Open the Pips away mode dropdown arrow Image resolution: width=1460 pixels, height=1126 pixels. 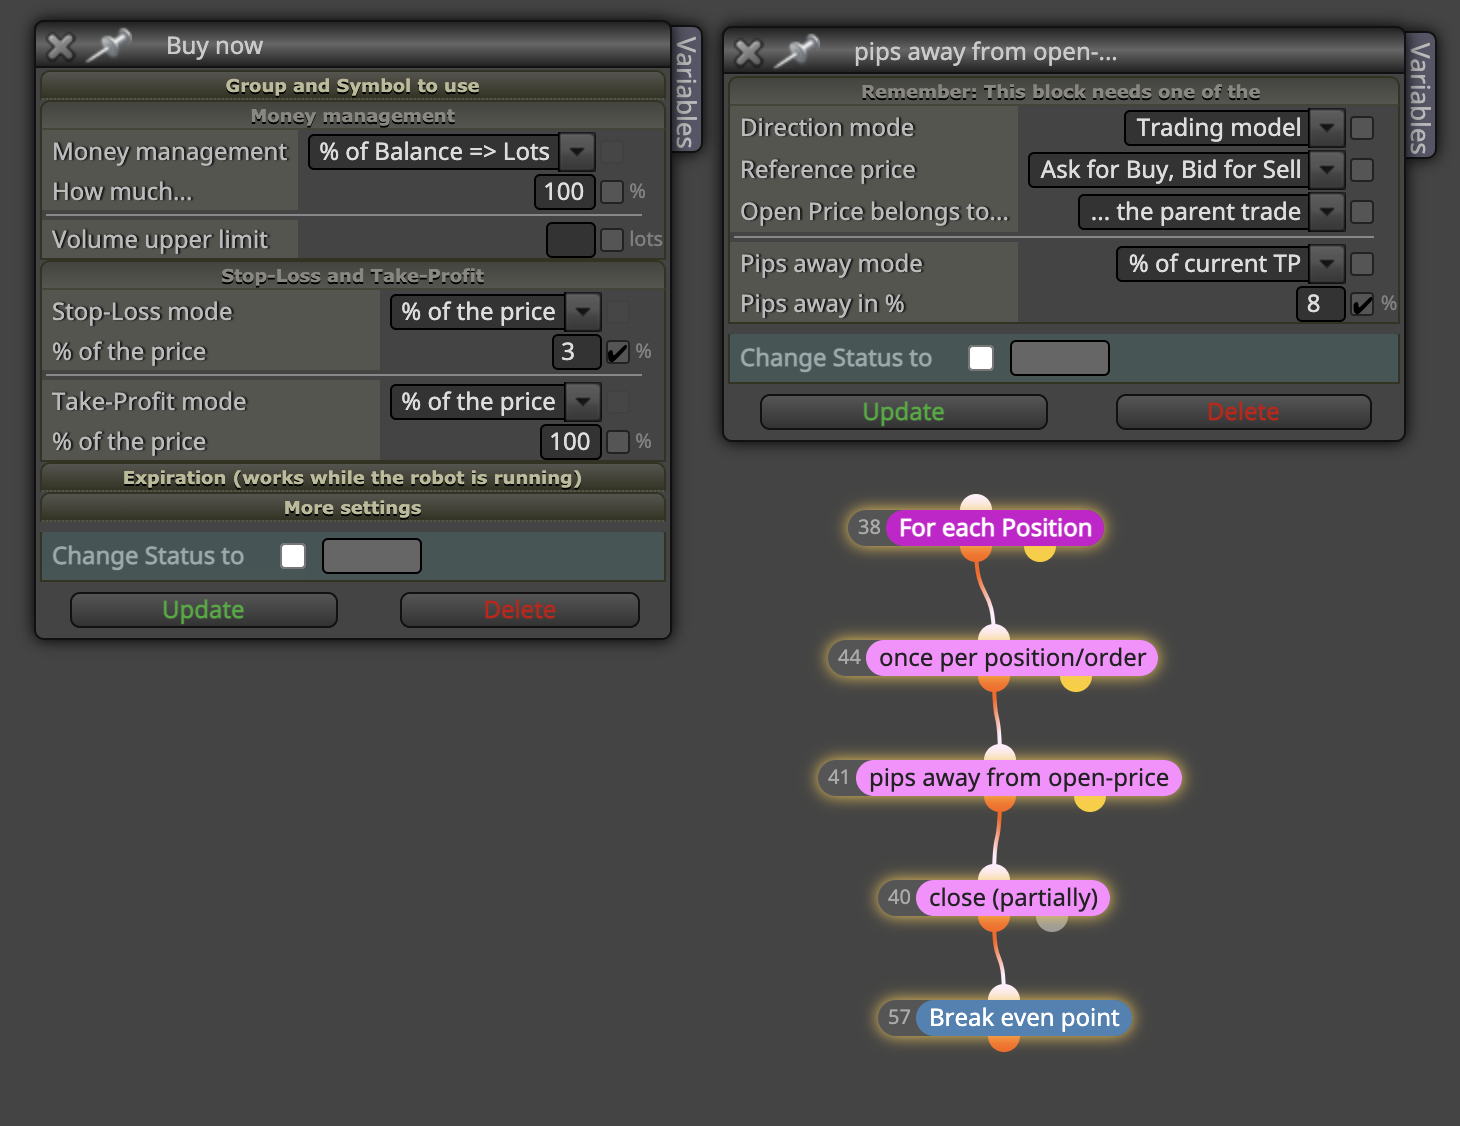(x=1327, y=264)
